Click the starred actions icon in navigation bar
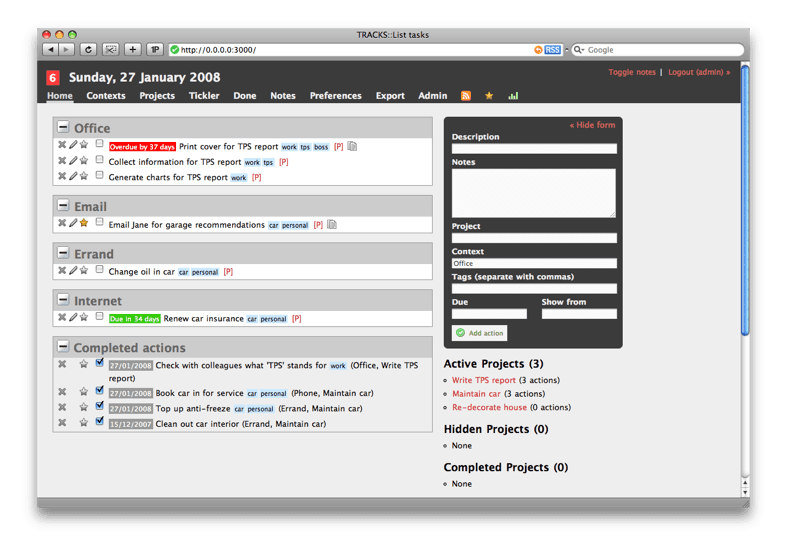787x554 pixels. click(489, 96)
